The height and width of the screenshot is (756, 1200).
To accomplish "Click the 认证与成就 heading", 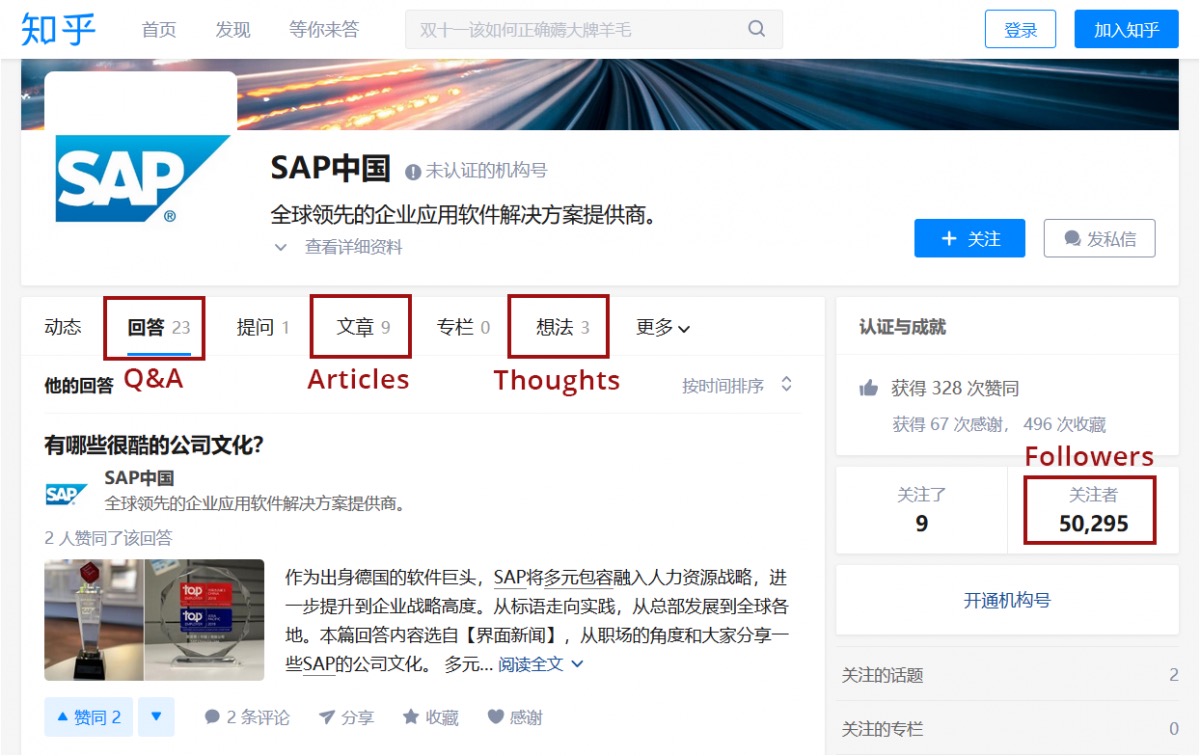I will pos(902,327).
